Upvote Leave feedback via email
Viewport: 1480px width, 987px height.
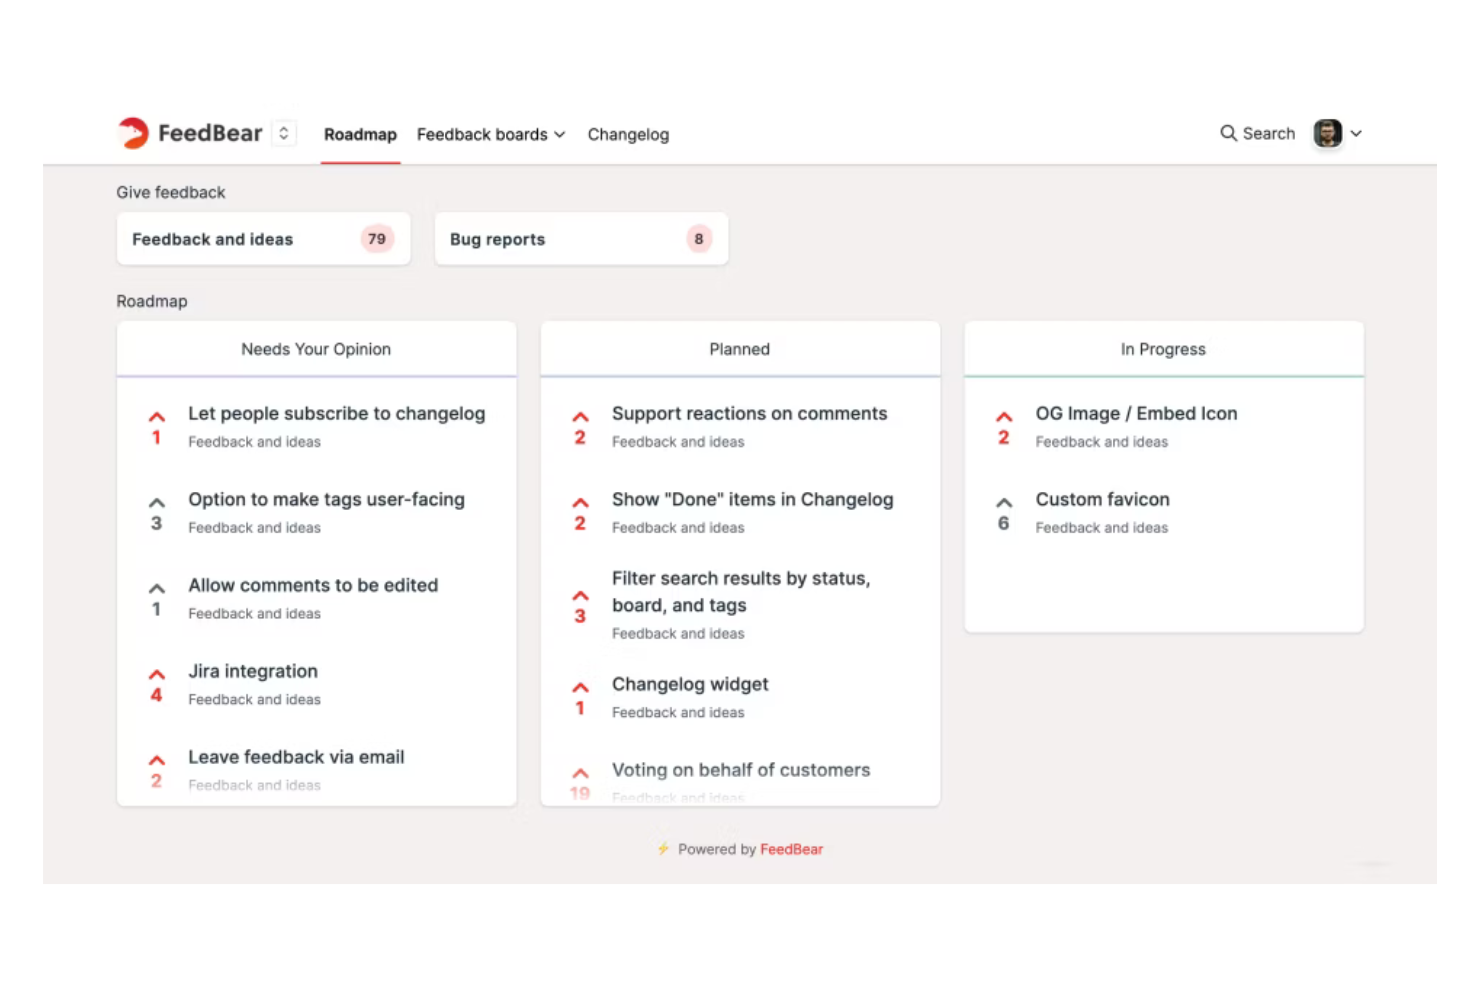pos(157,761)
